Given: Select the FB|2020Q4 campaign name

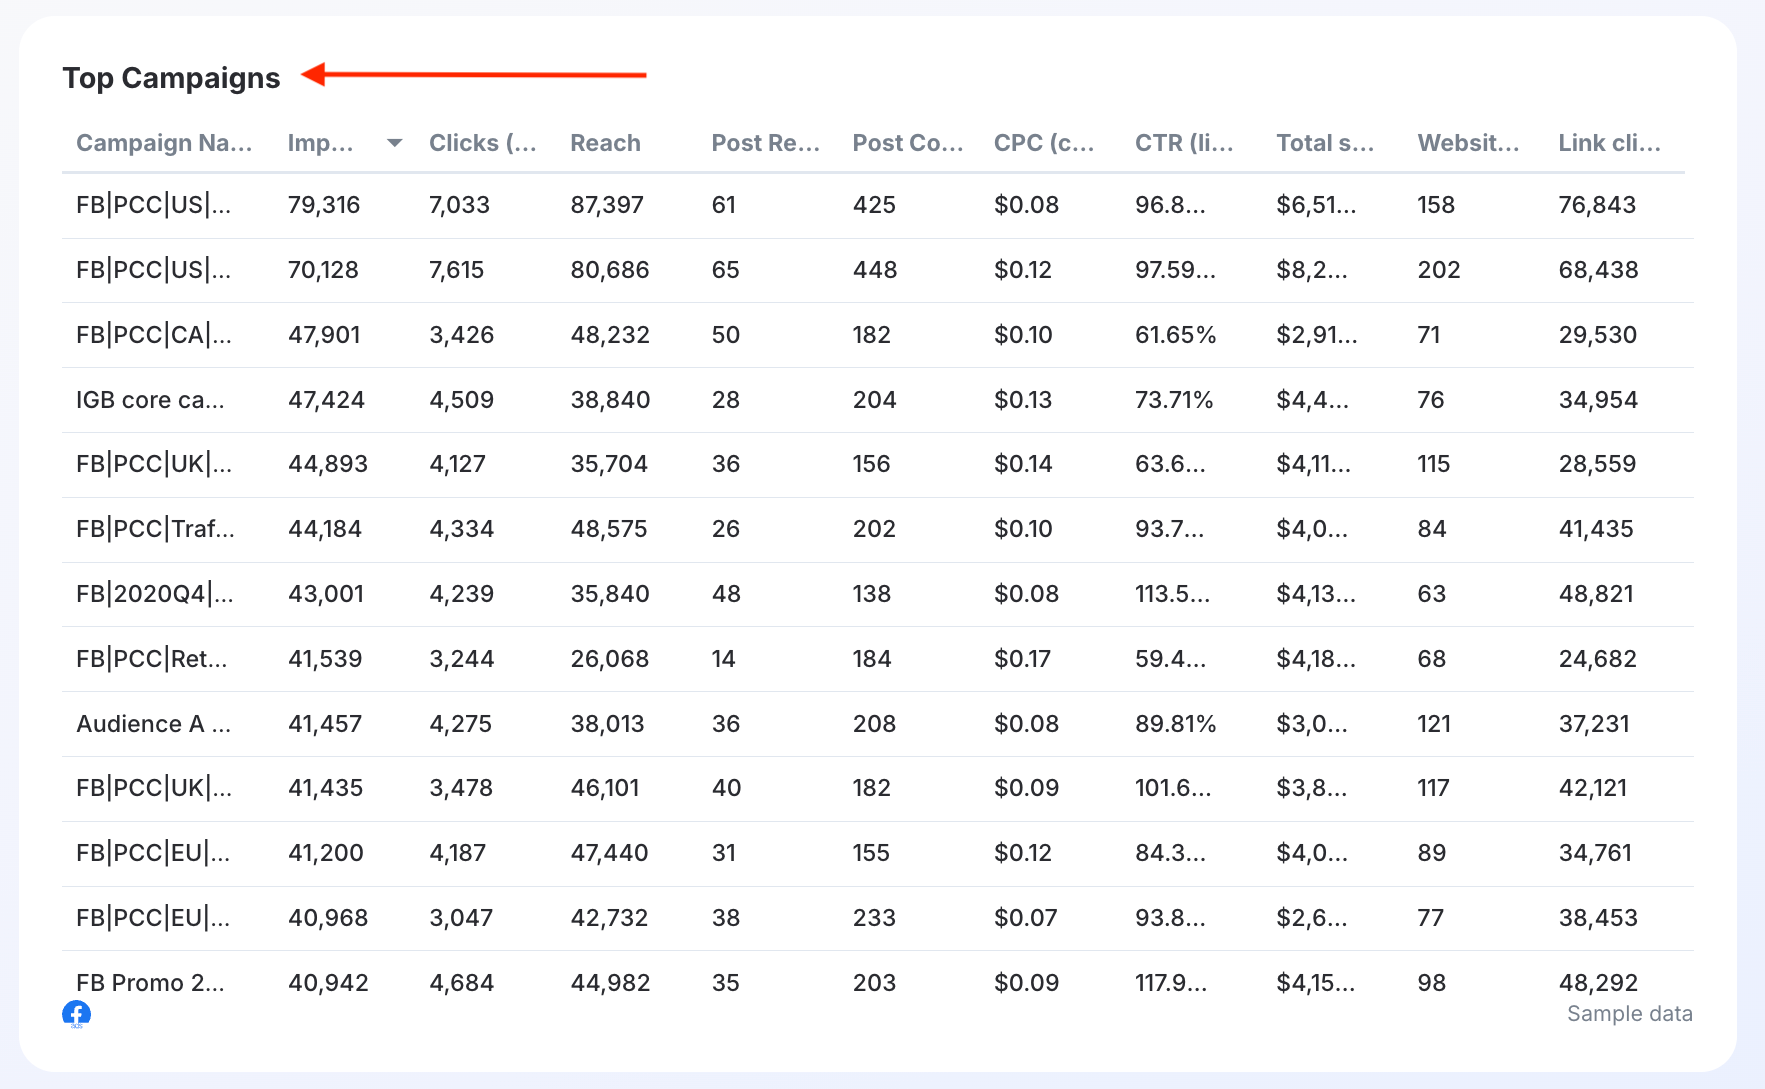Looking at the screenshot, I should tap(154, 594).
